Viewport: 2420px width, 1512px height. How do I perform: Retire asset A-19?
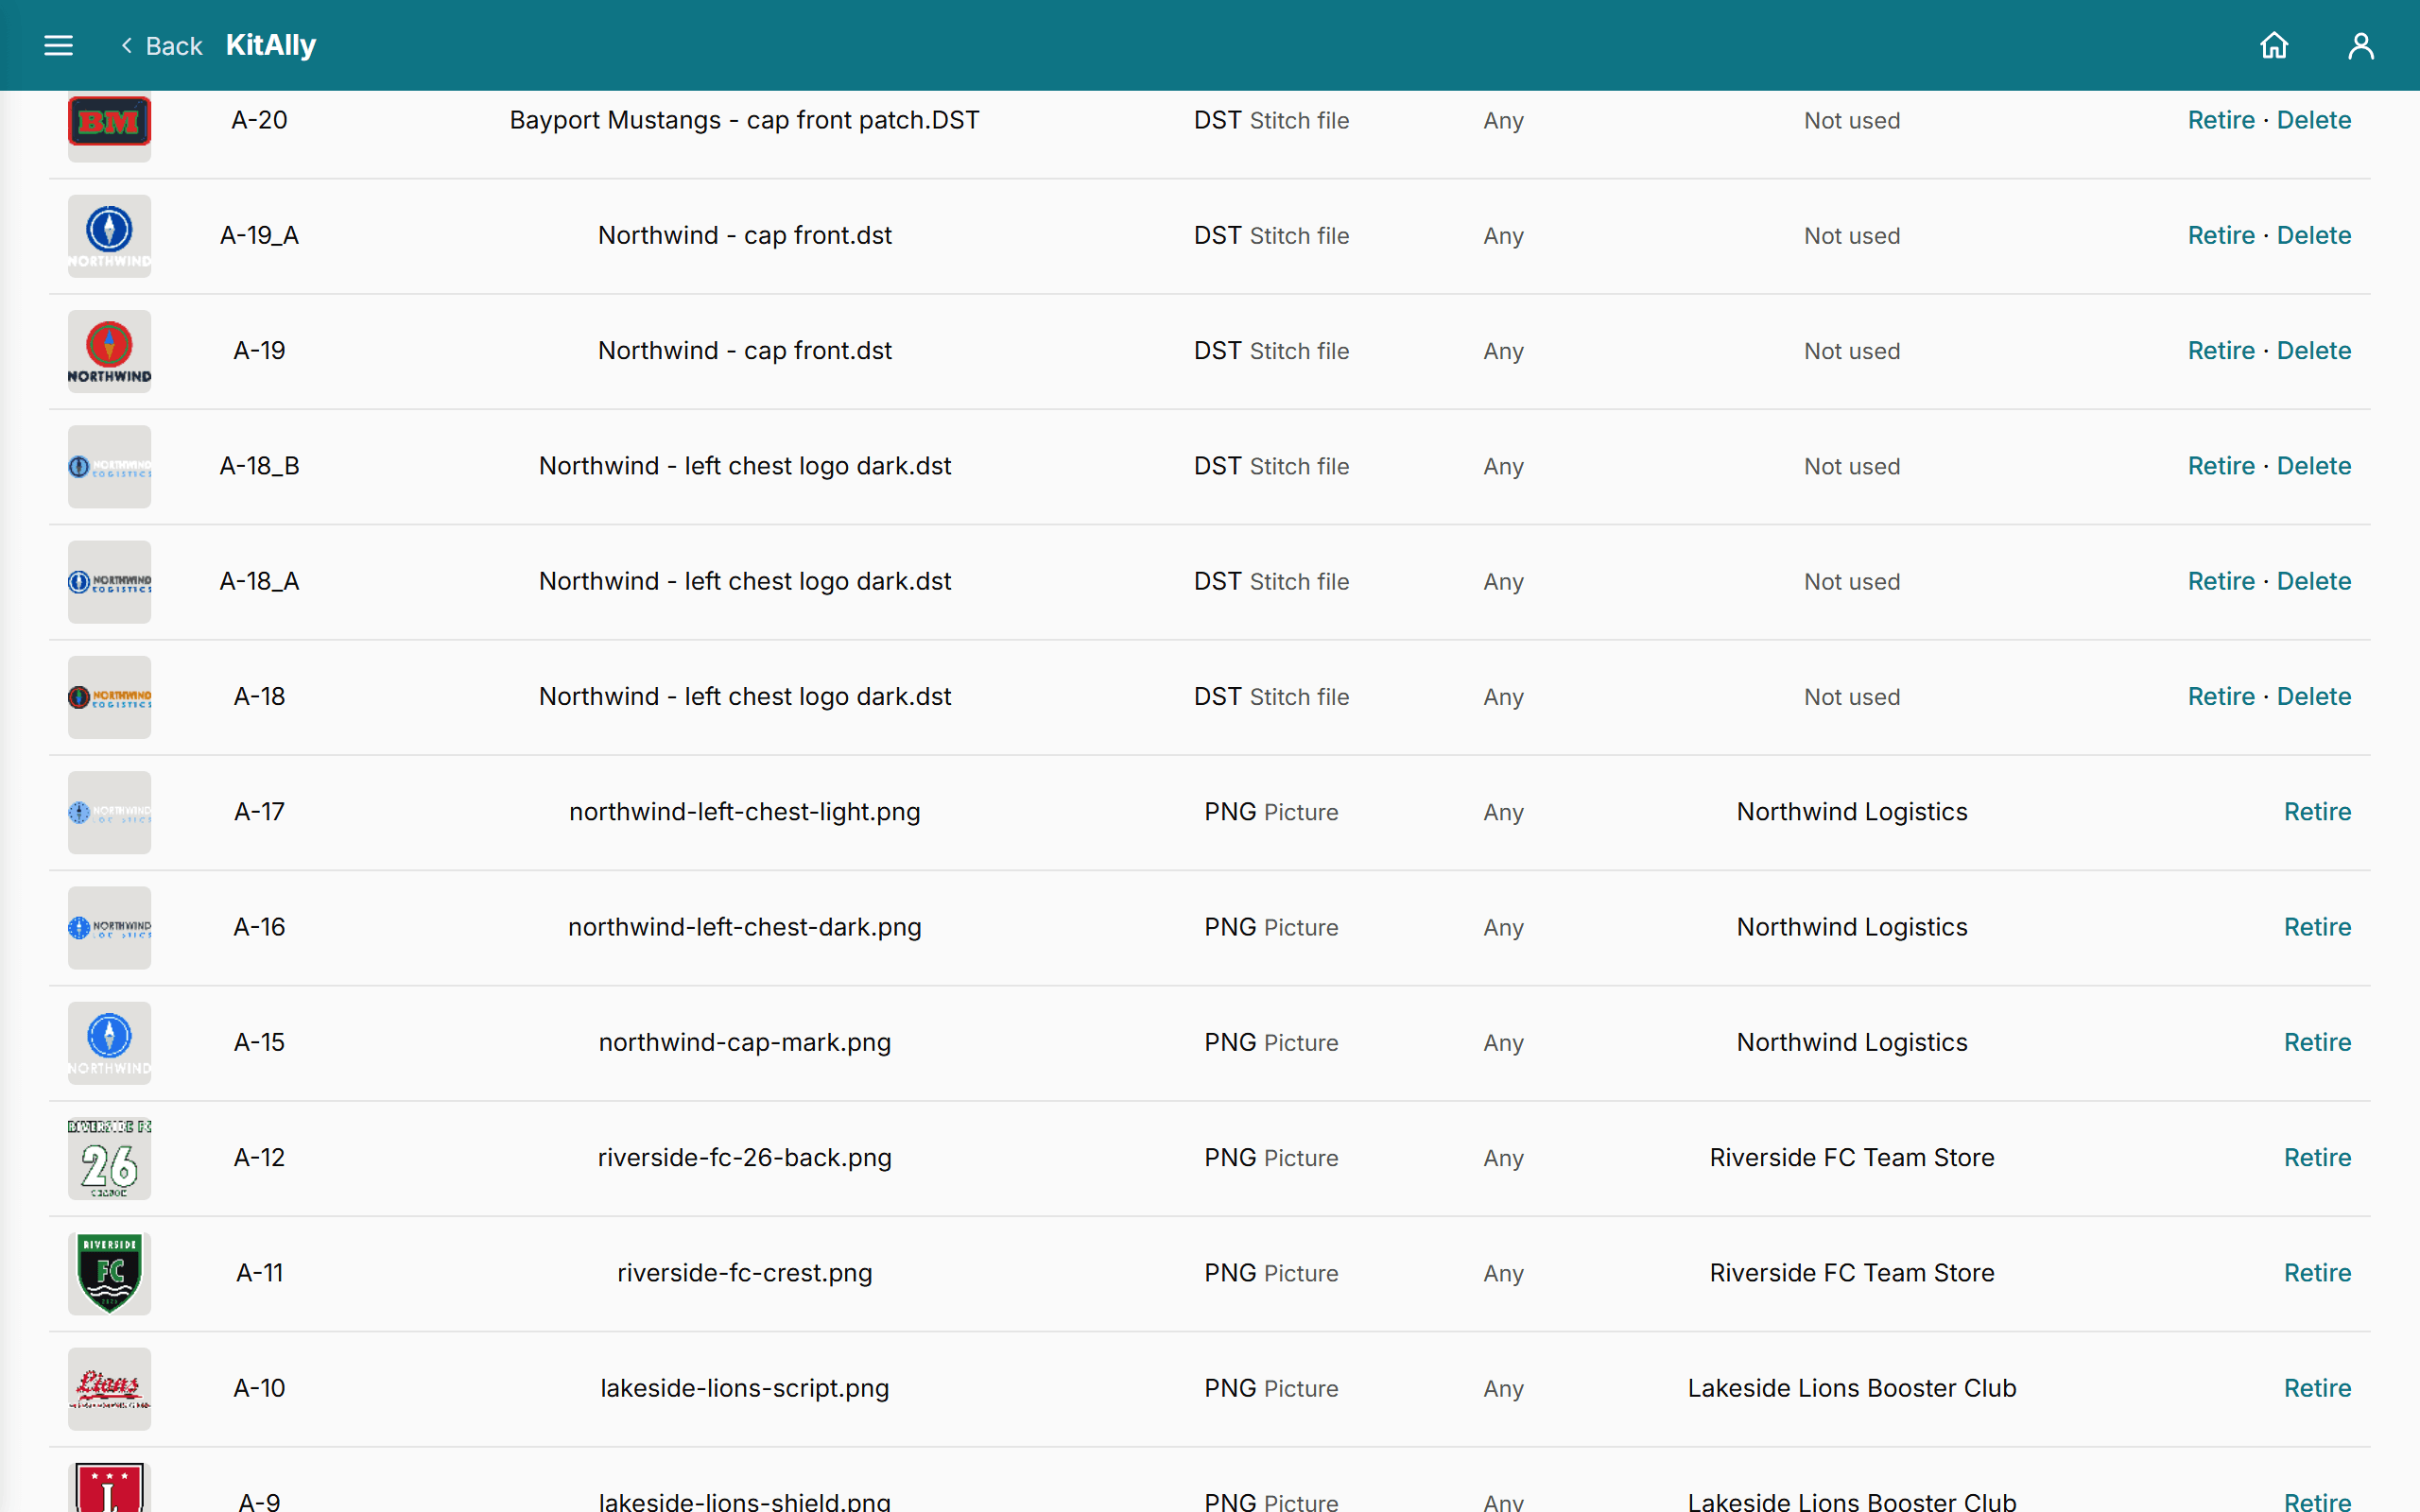(2220, 350)
